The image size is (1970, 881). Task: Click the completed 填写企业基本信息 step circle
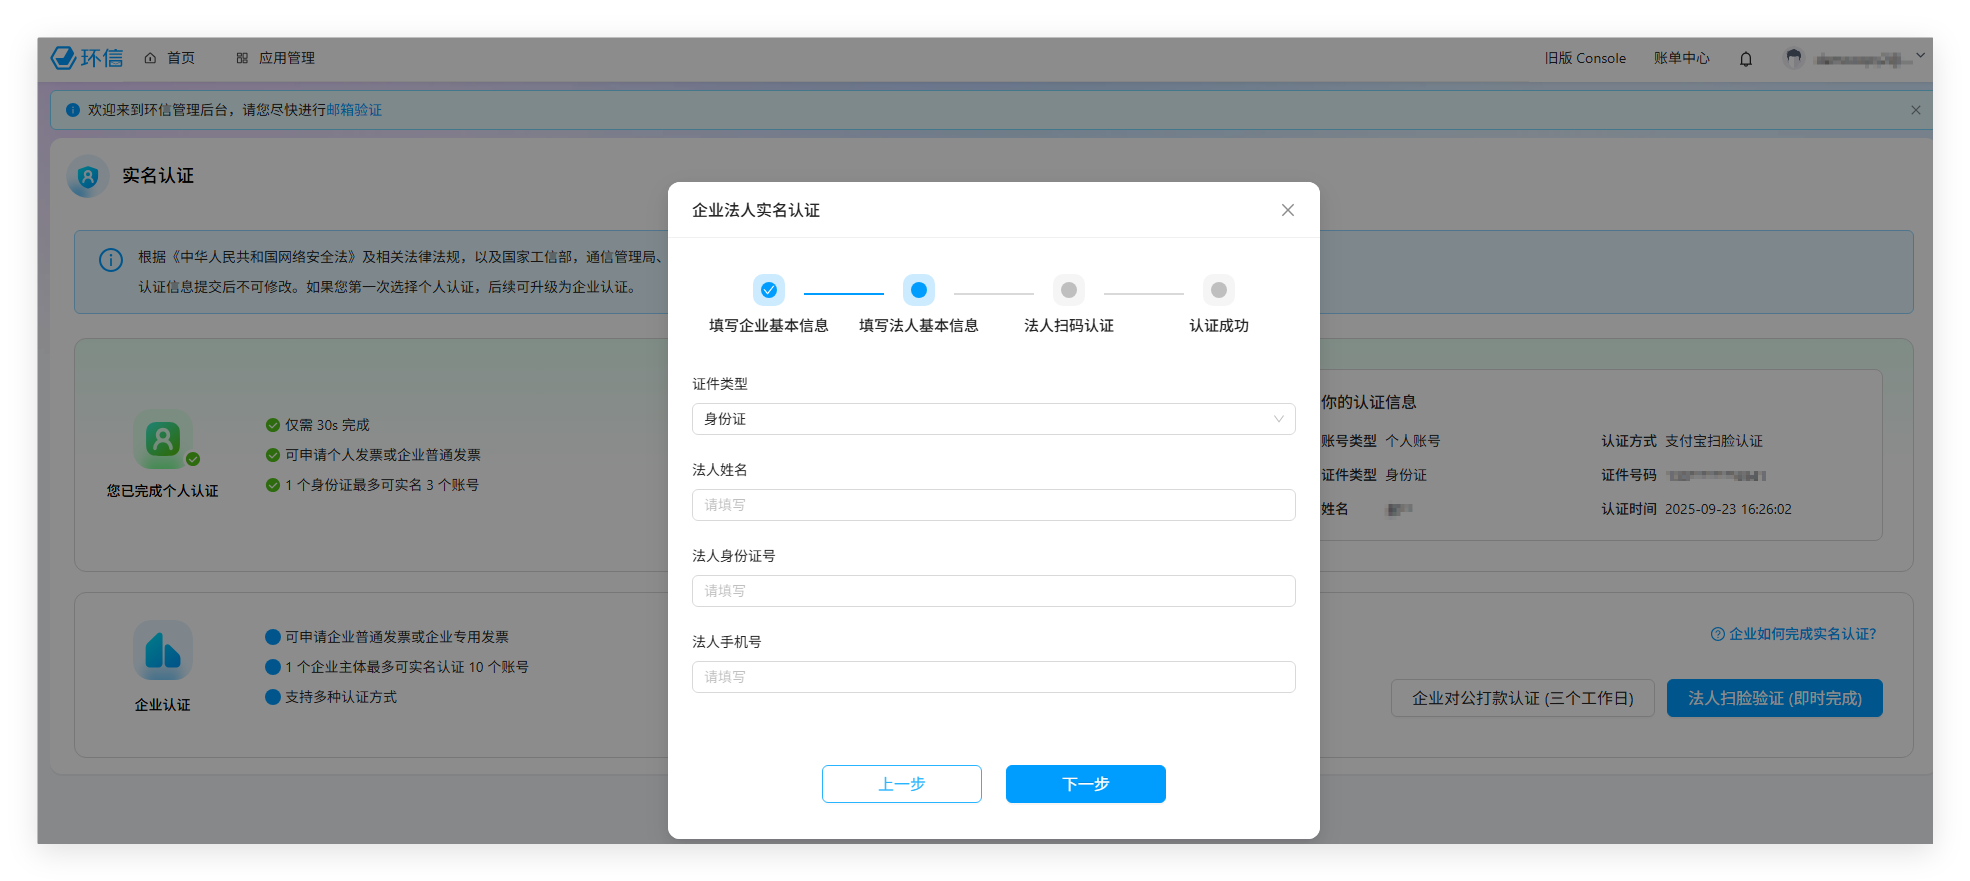click(x=769, y=290)
